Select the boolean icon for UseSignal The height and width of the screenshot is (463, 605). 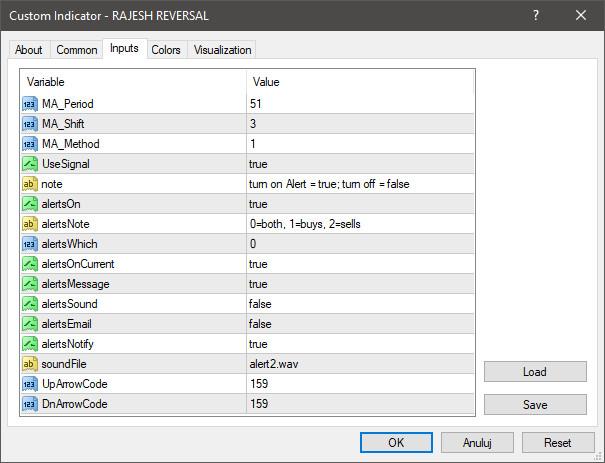30,164
